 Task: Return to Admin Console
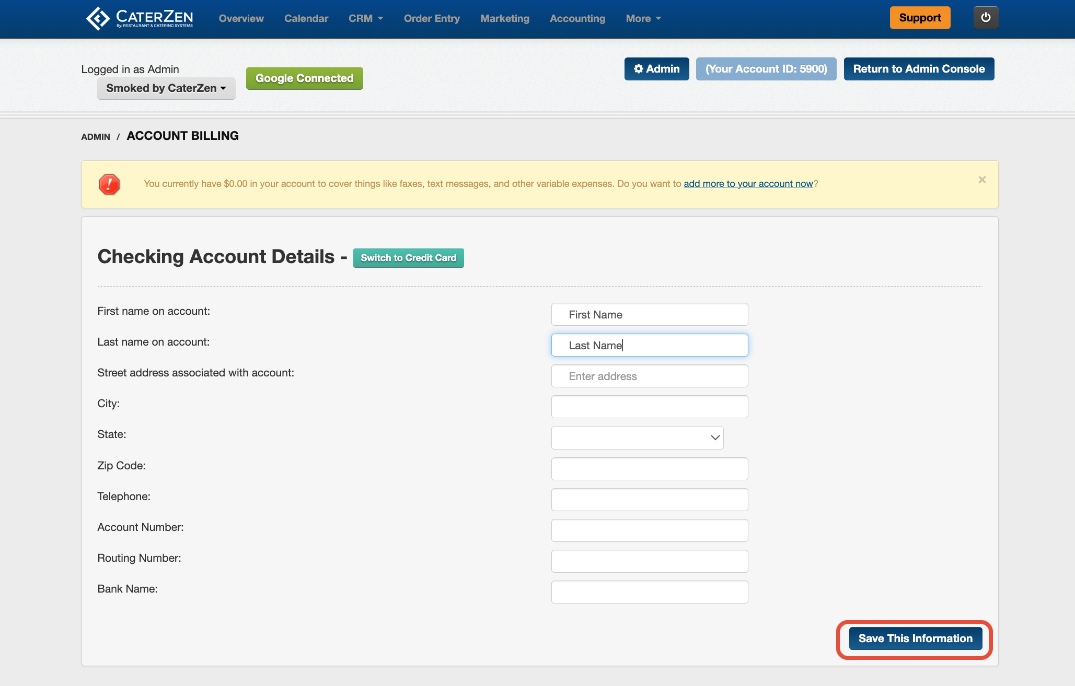919,69
